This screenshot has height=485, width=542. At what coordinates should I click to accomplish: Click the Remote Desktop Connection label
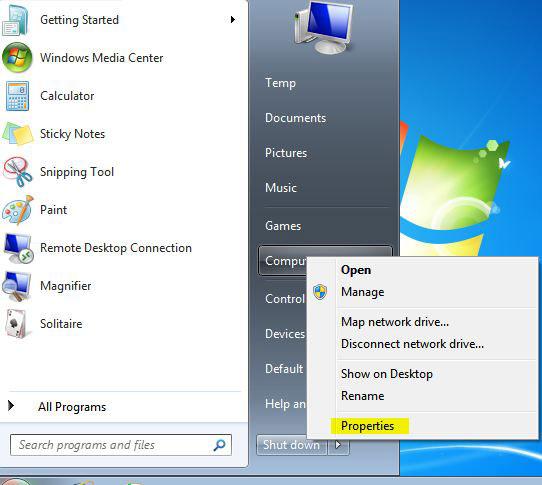[116, 248]
